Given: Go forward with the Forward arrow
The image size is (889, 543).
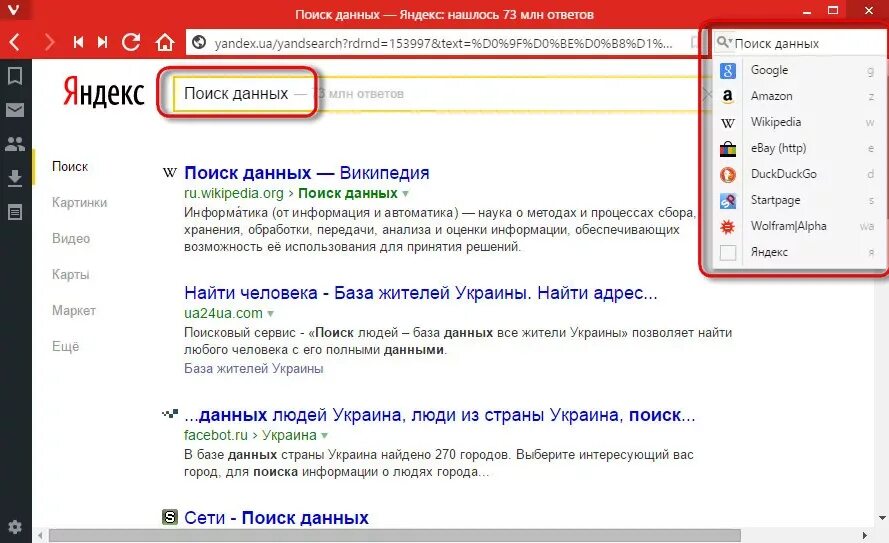Looking at the screenshot, I should pyautogui.click(x=50, y=43).
